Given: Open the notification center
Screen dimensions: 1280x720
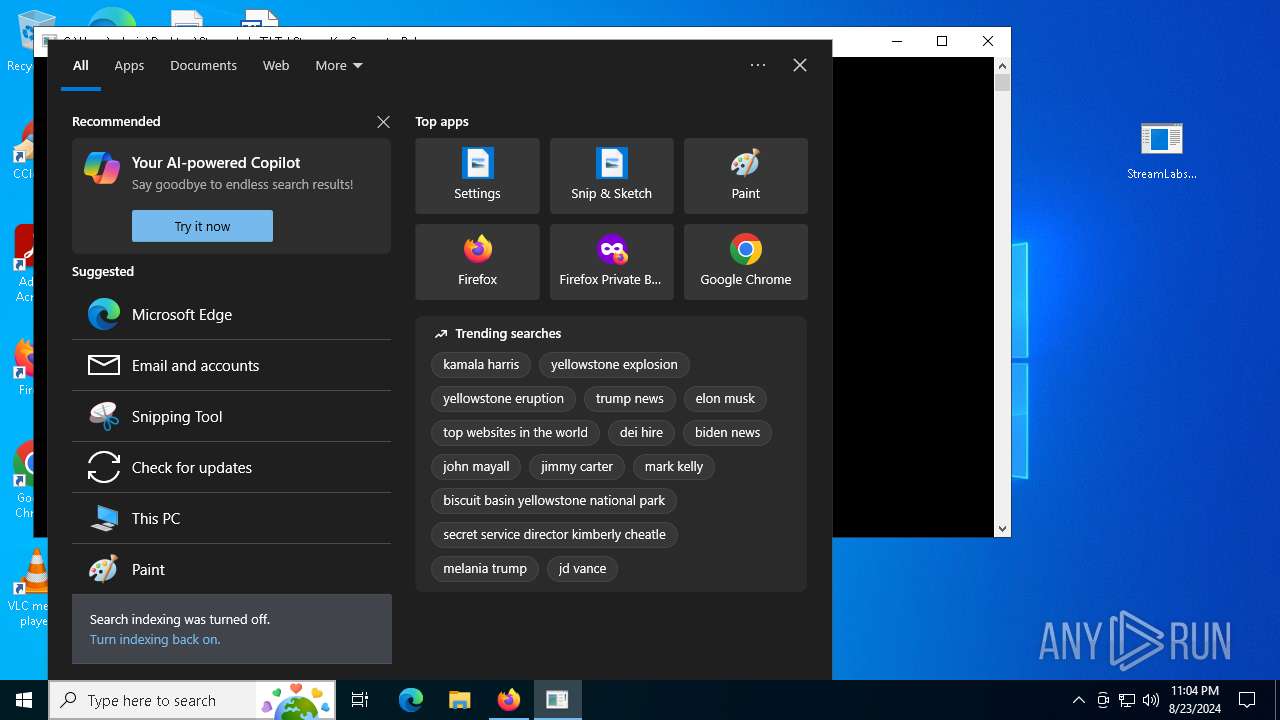Looking at the screenshot, I should click(x=1247, y=700).
